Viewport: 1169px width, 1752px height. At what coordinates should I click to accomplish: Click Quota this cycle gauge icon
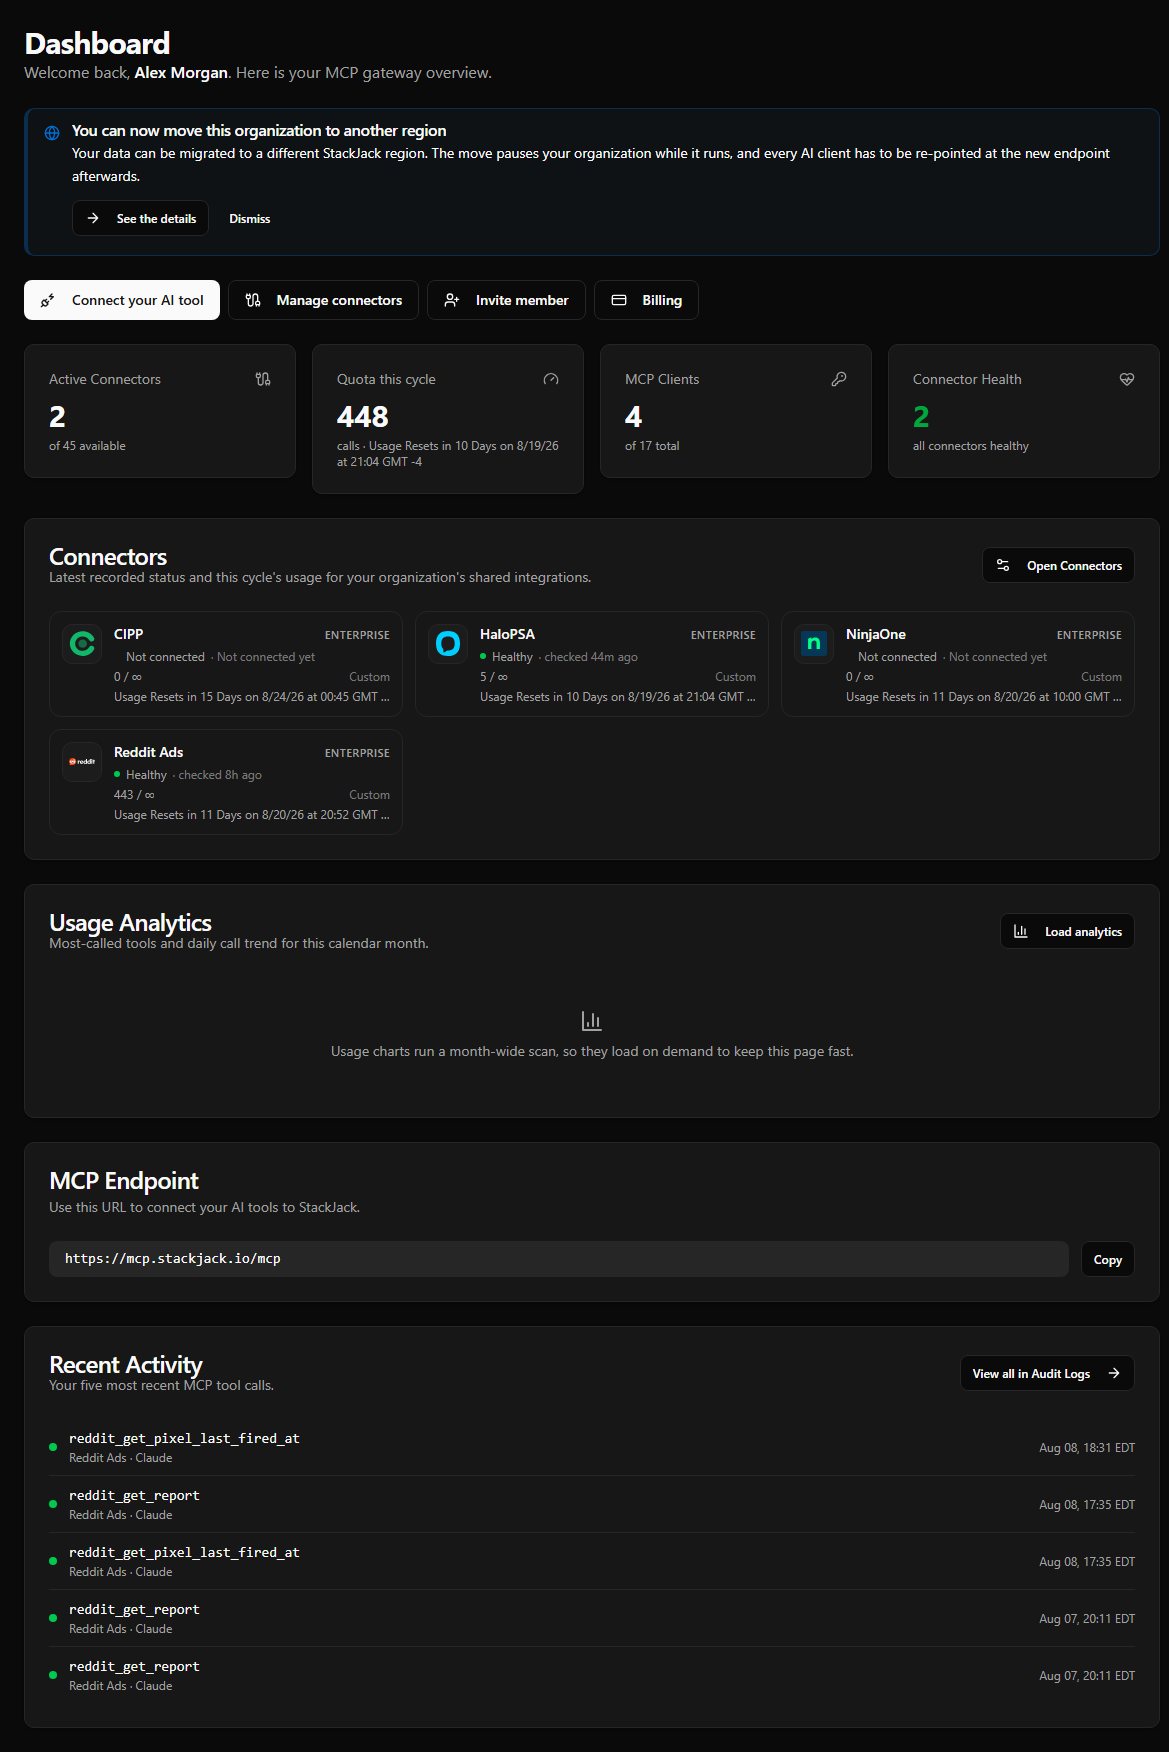pyautogui.click(x=551, y=379)
